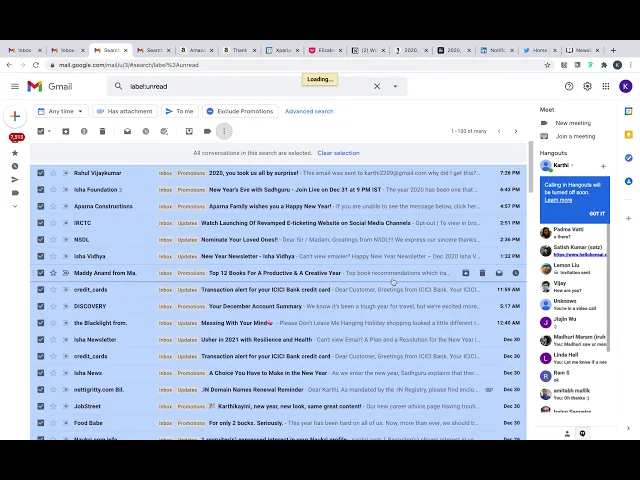The height and width of the screenshot is (480, 640).
Task: Star the DISCOVERY email
Action: [x=53, y=306]
